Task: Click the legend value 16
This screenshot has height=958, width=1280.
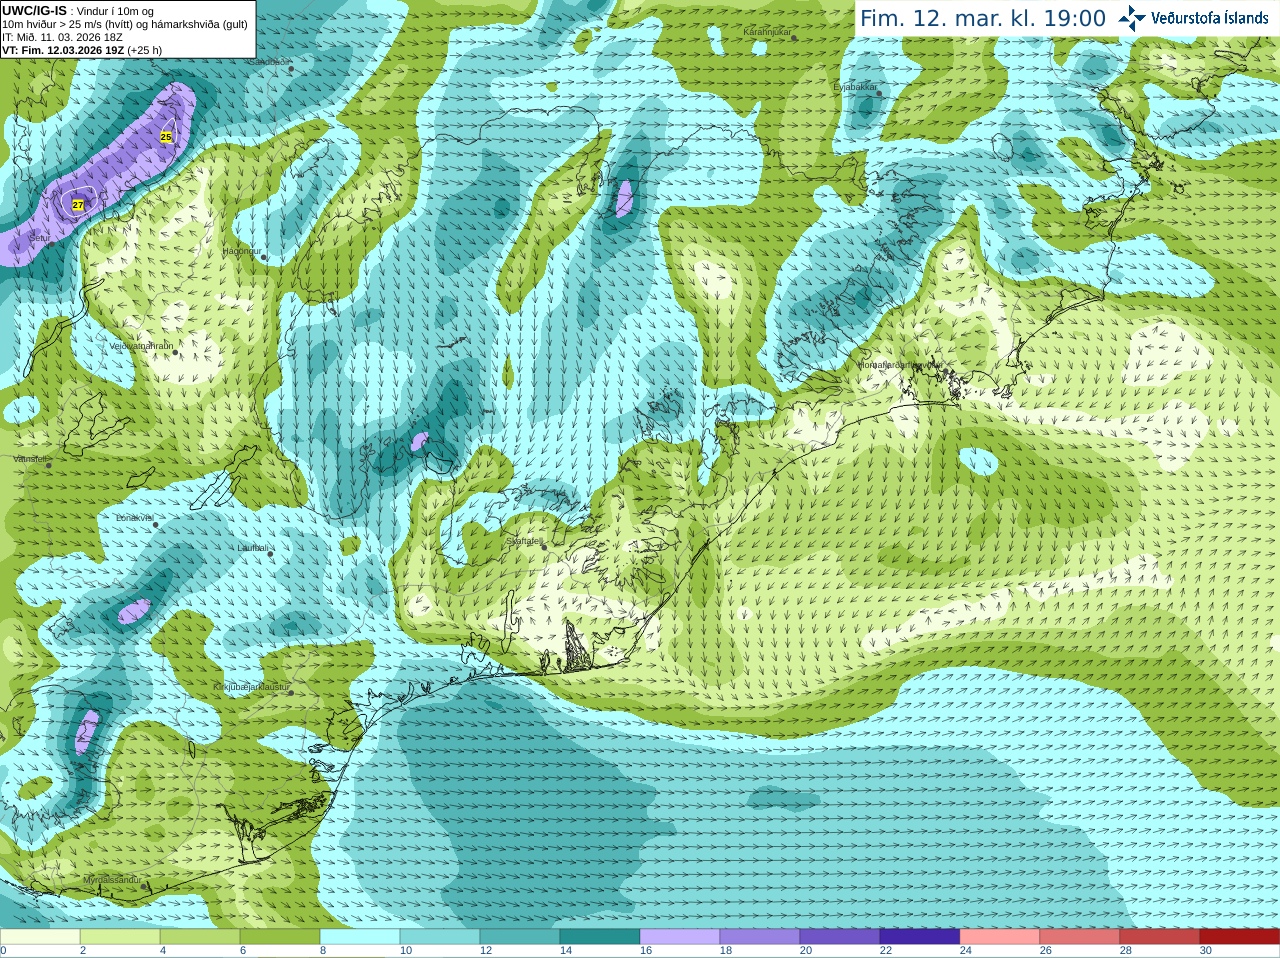Action: (x=646, y=951)
